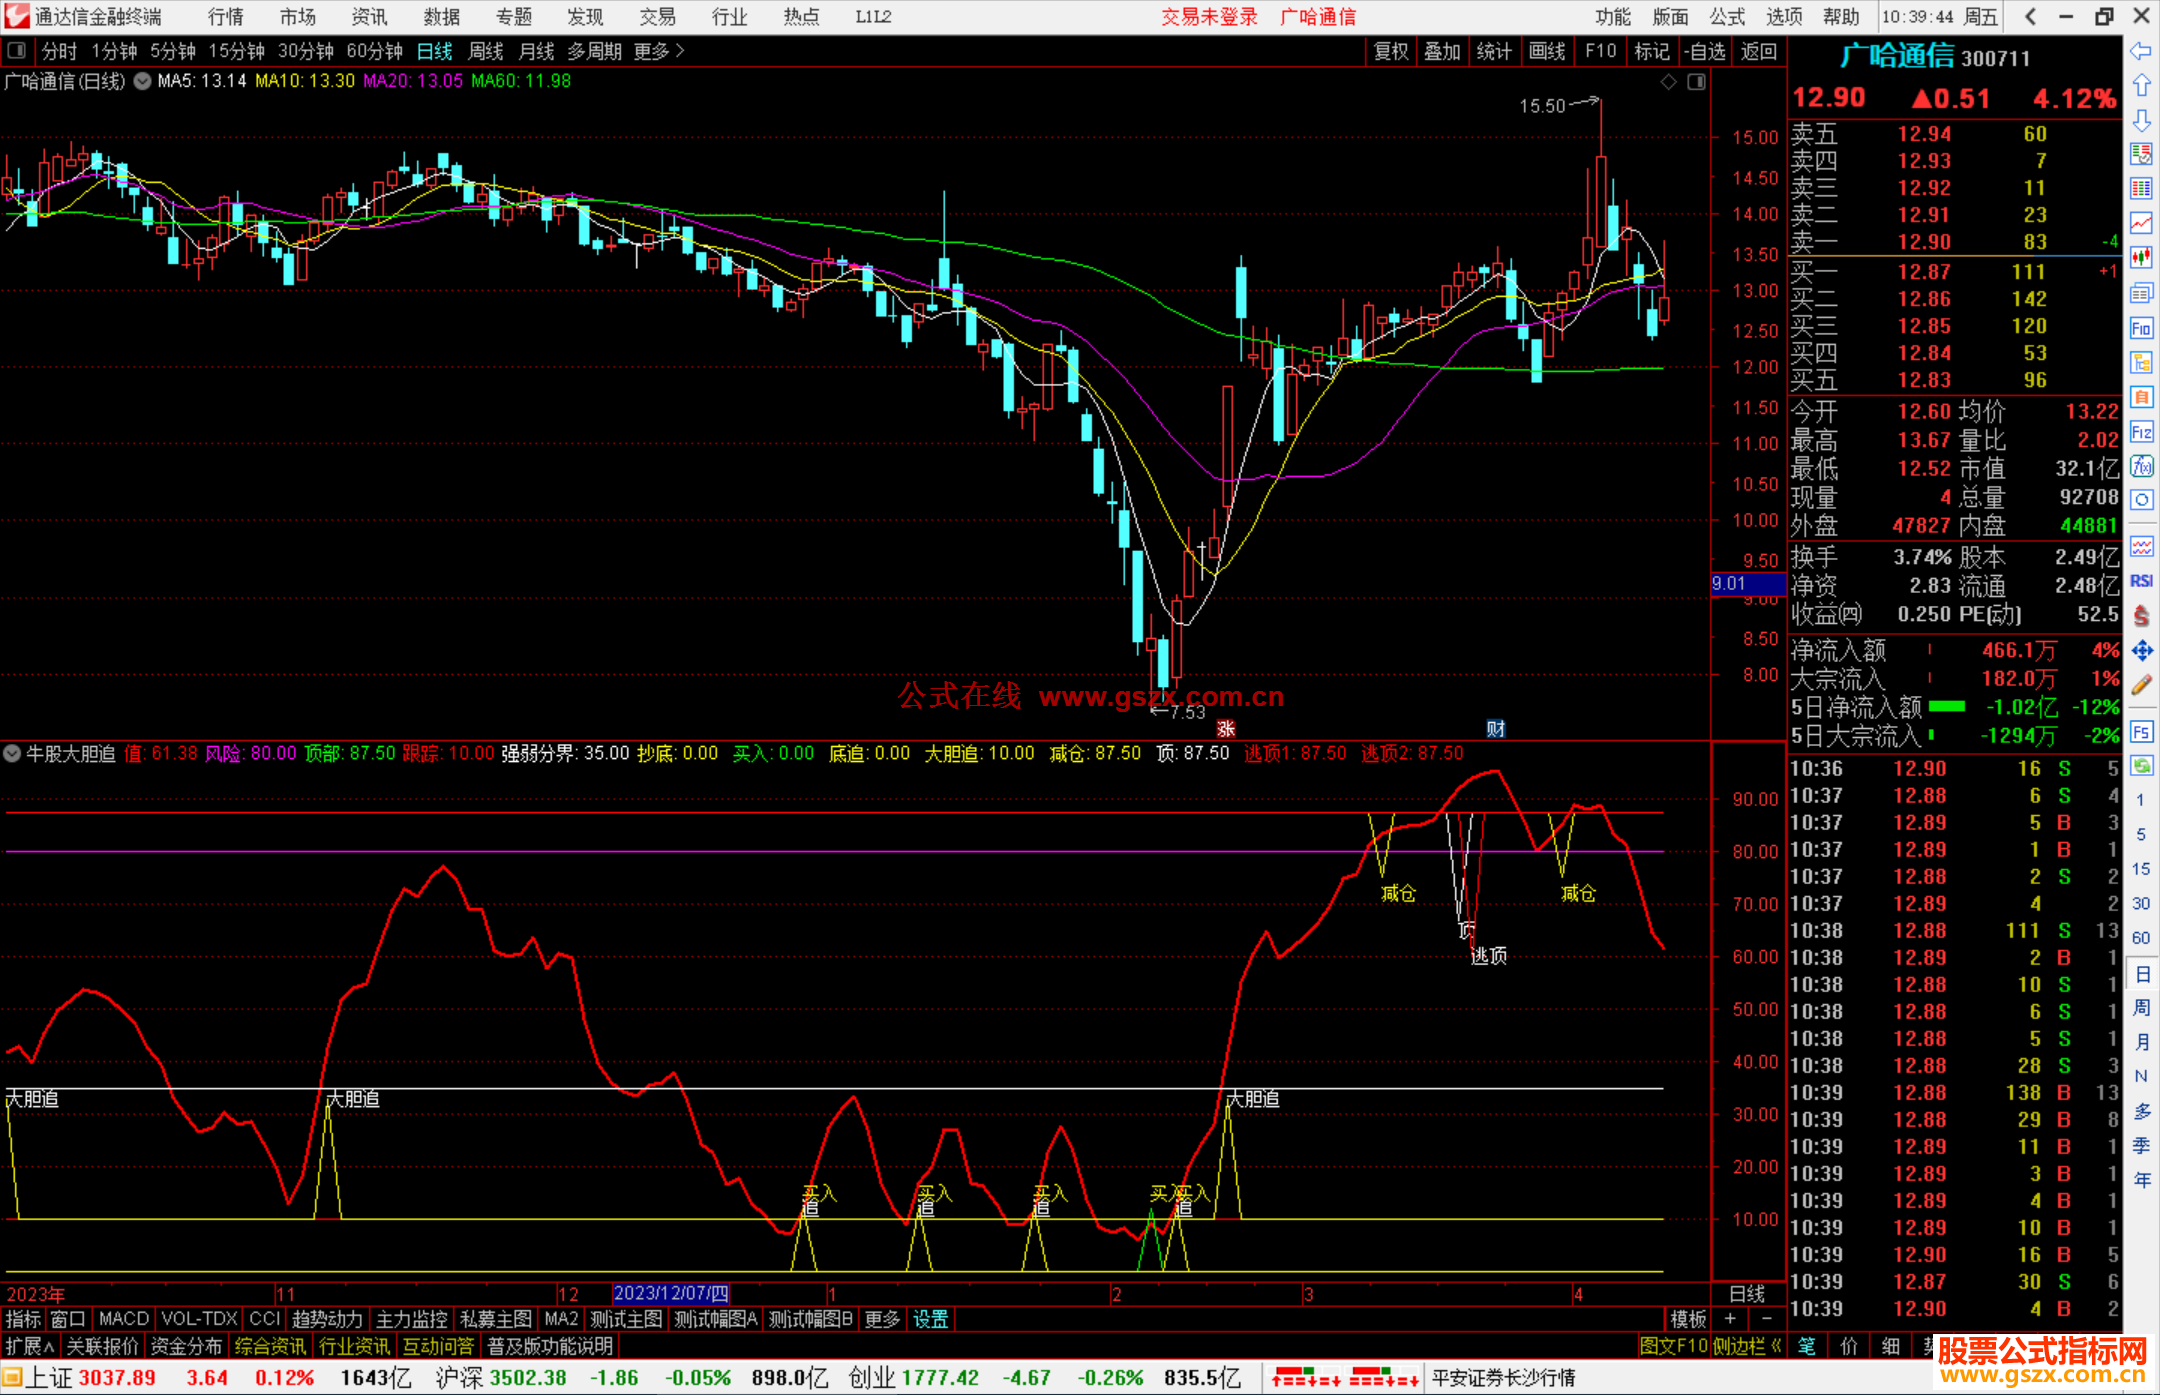Image resolution: width=2160 pixels, height=1395 pixels.
Task: Click the F10 company info sidebar icon
Action: tap(2141, 329)
